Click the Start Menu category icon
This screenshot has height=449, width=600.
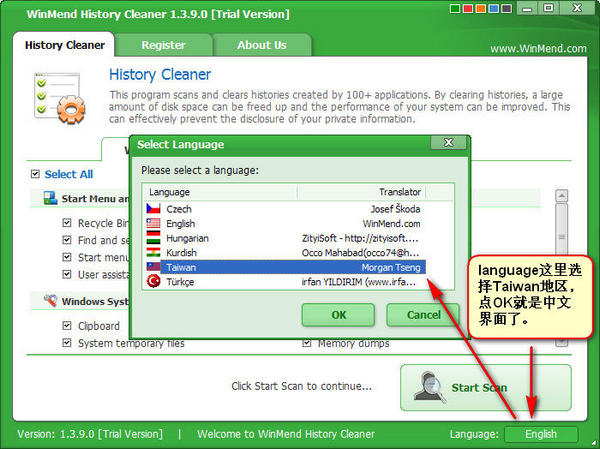pyautogui.click(x=50, y=198)
